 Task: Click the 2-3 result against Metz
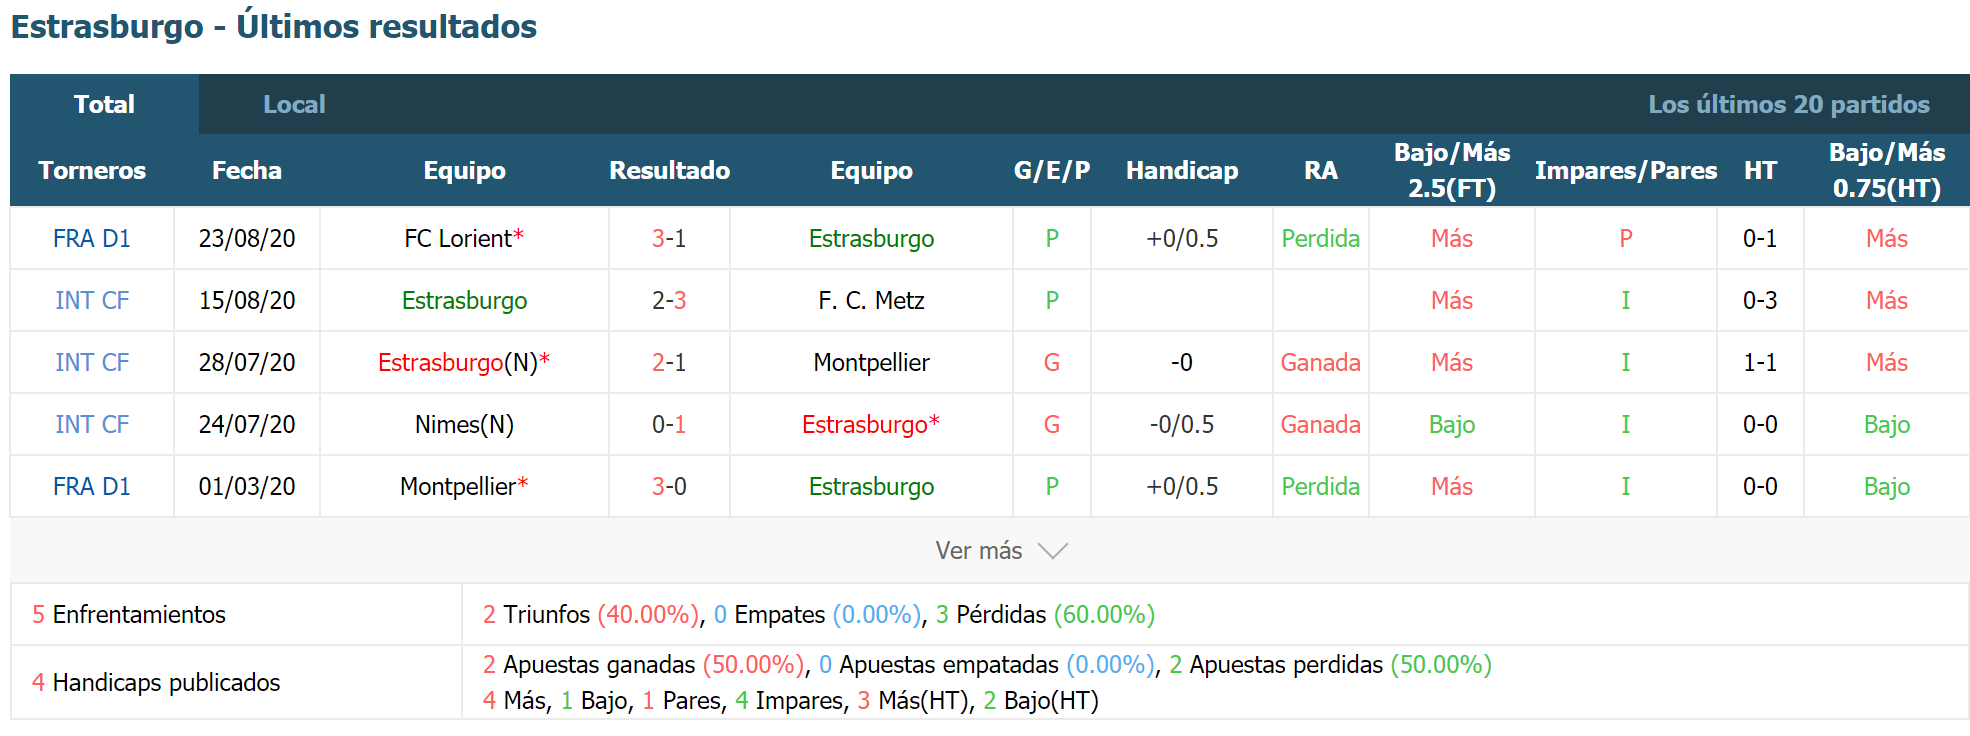pyautogui.click(x=669, y=300)
